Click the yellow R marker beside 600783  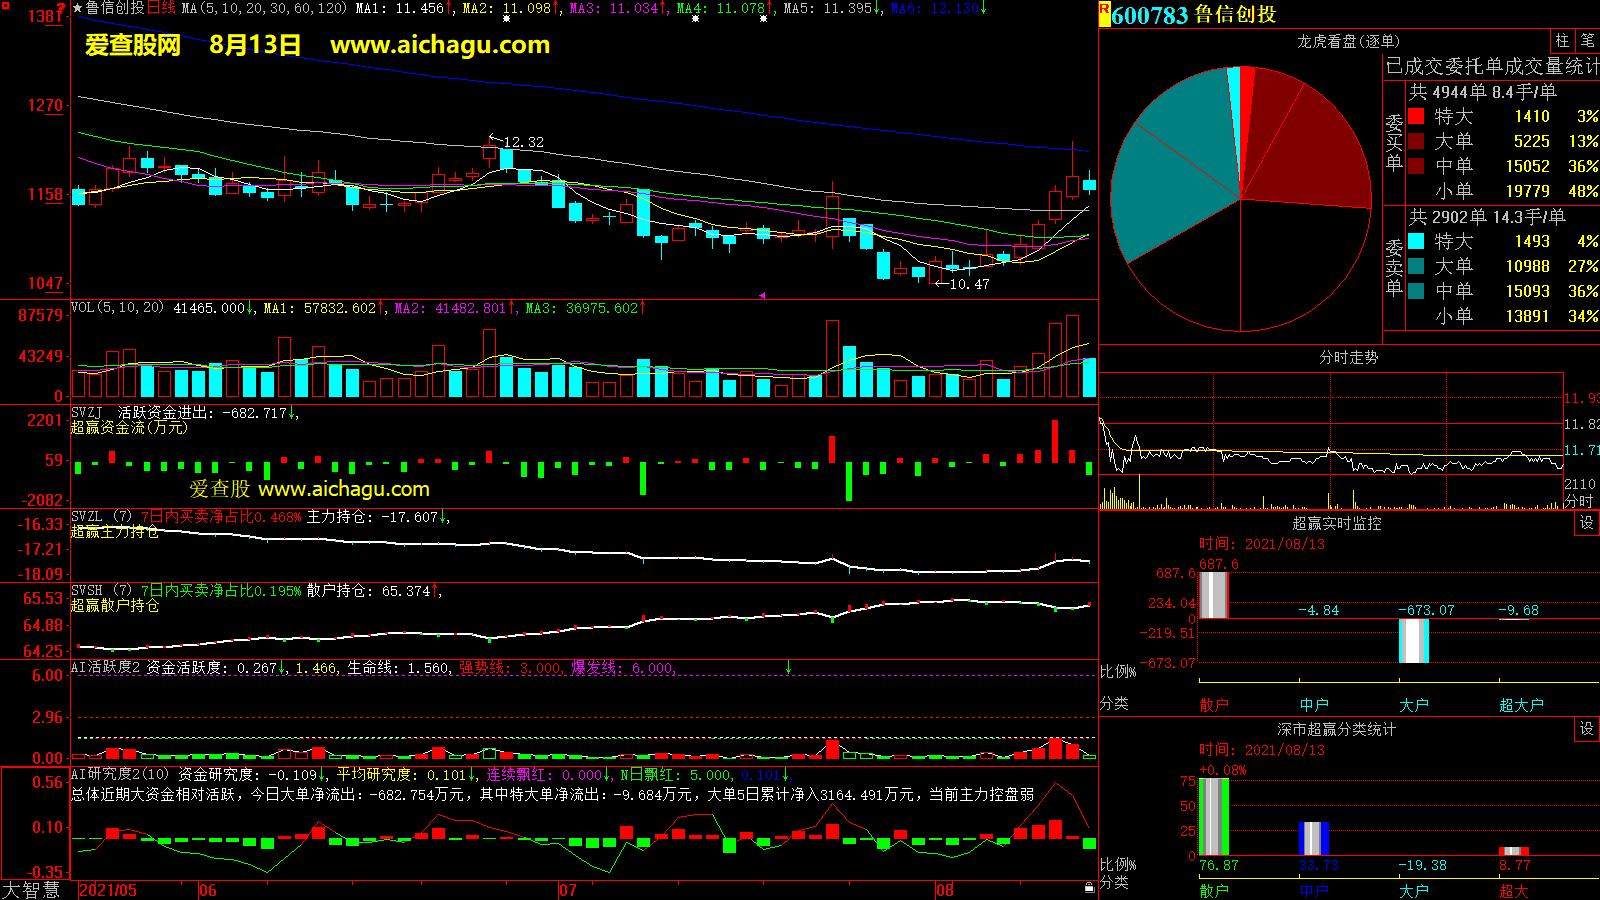click(1104, 14)
